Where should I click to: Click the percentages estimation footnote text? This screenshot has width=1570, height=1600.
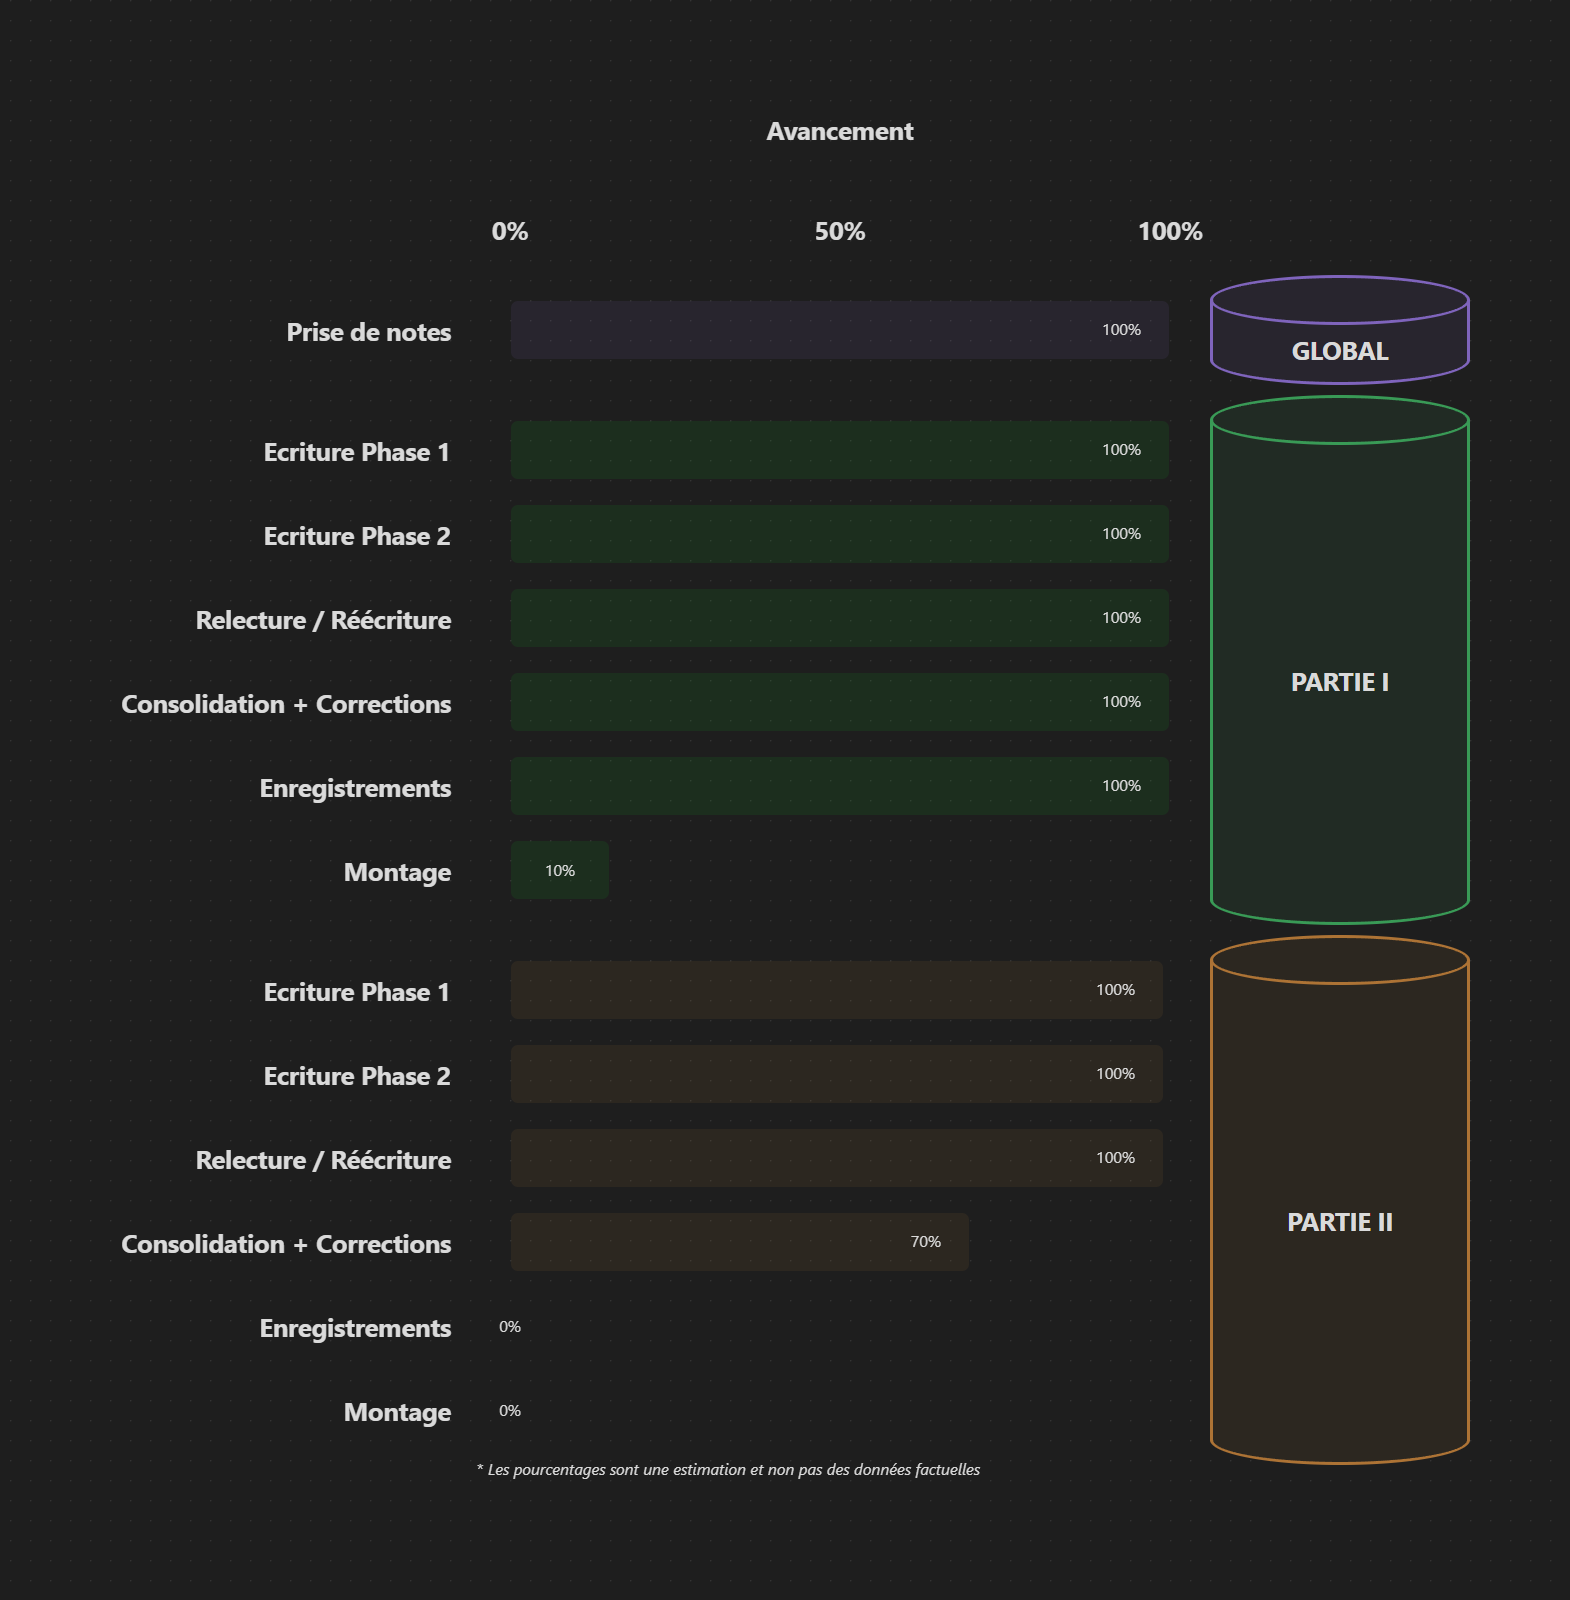click(x=729, y=1470)
